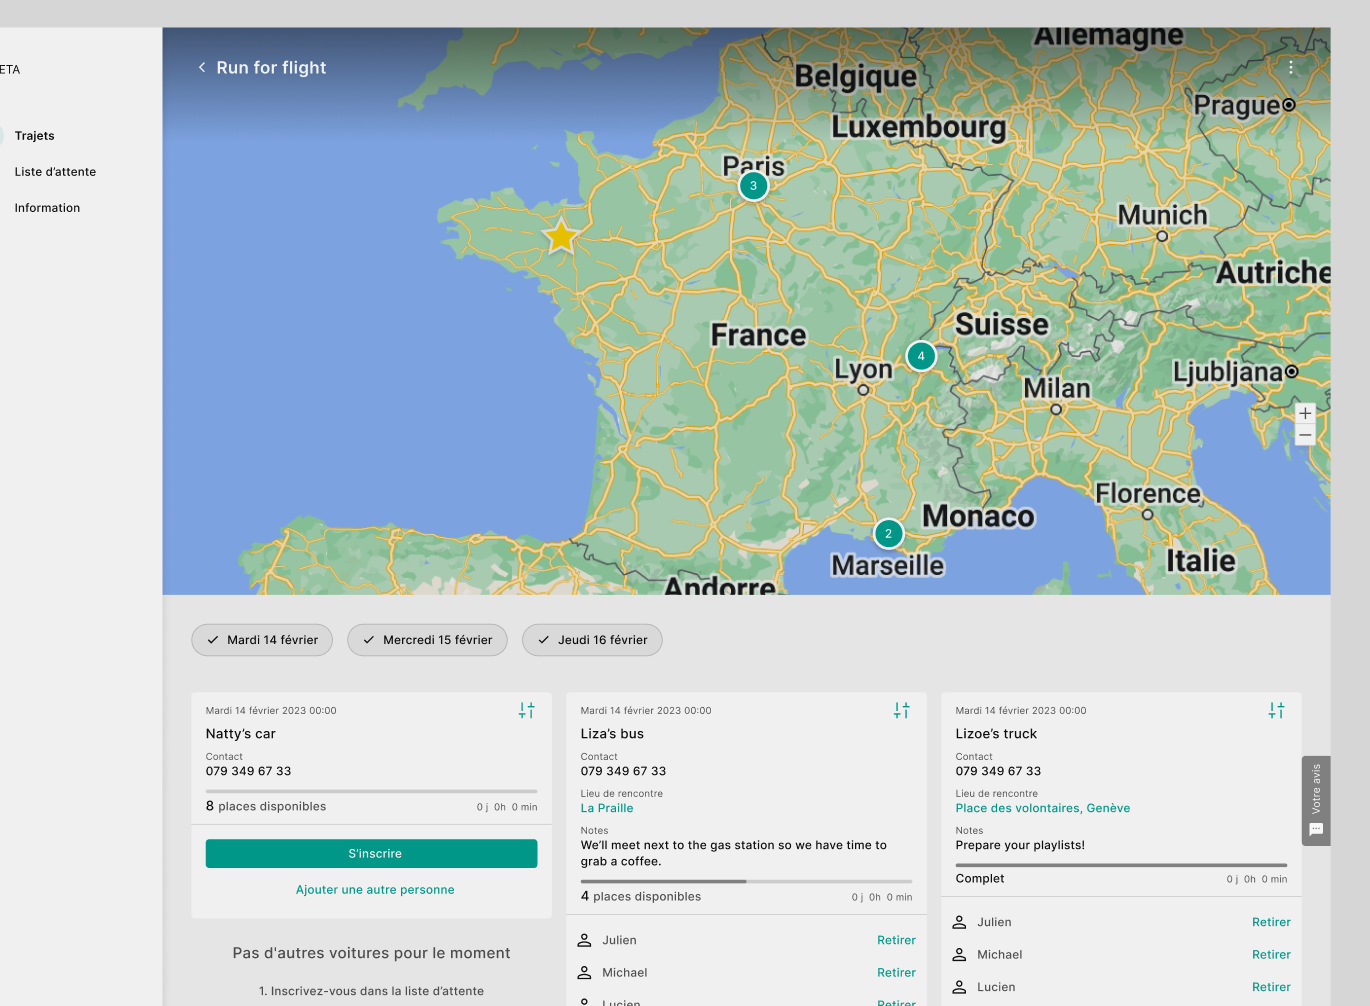The width and height of the screenshot is (1370, 1006).
Task: Toggle the Jeudi 16 février filter chip
Action: click(592, 640)
